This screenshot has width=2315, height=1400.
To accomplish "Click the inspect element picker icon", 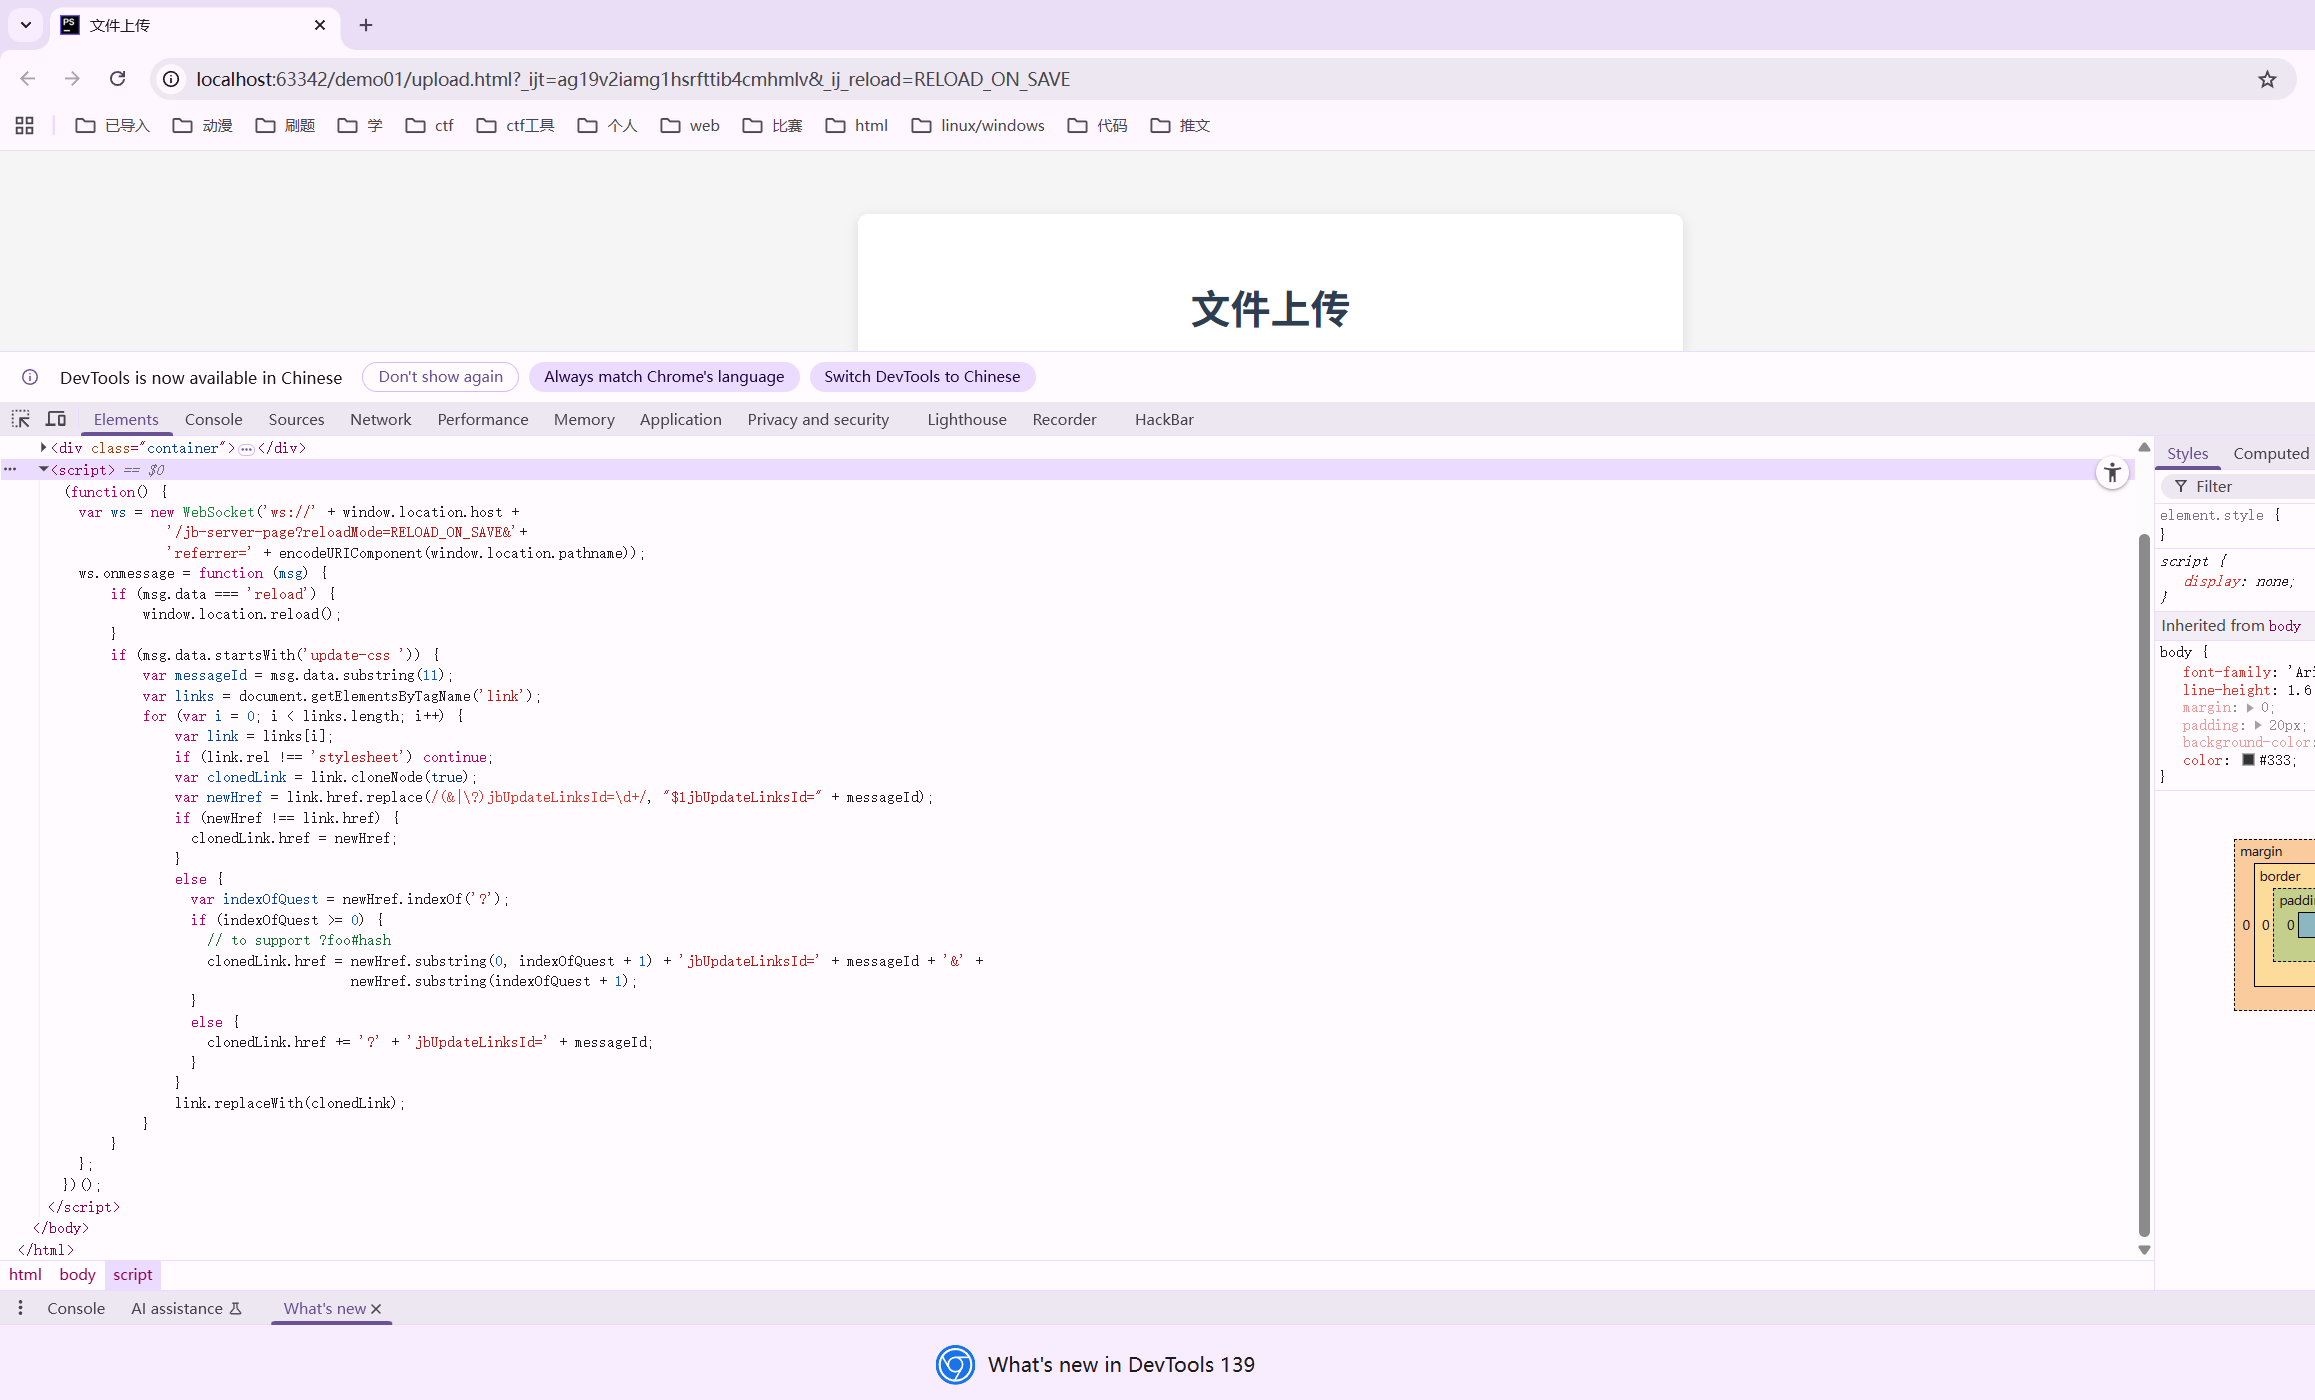I will click(x=21, y=419).
